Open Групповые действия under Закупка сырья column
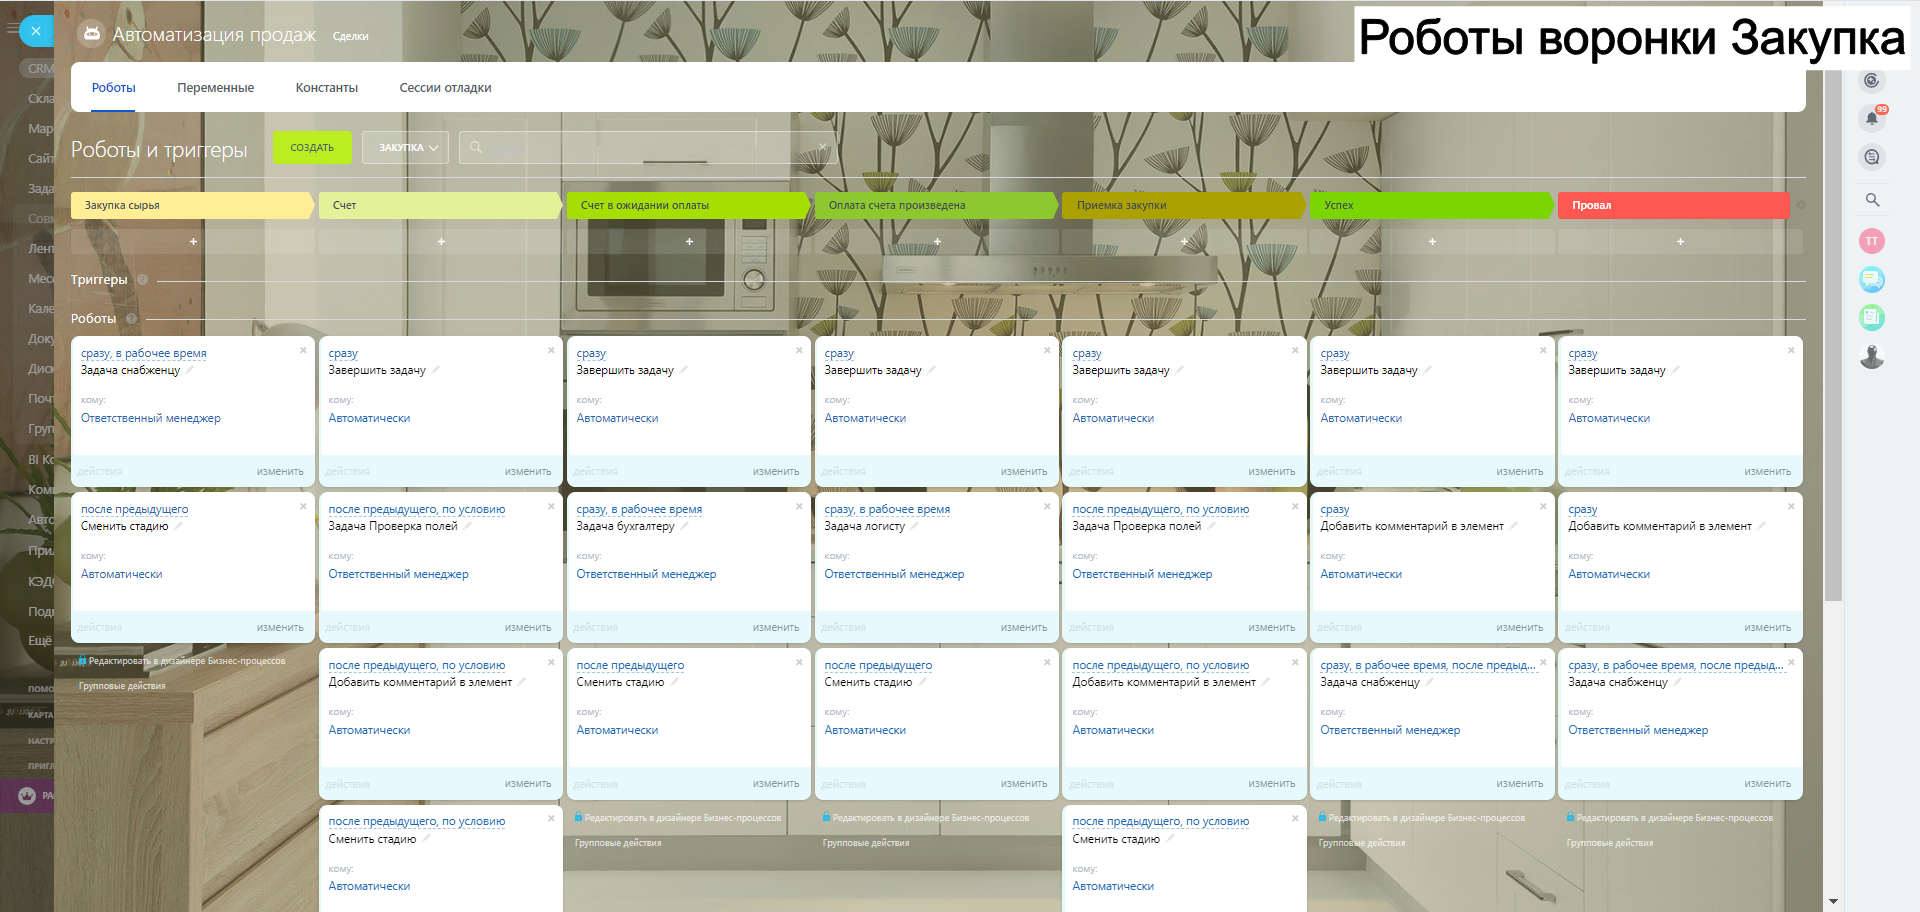 [122, 686]
